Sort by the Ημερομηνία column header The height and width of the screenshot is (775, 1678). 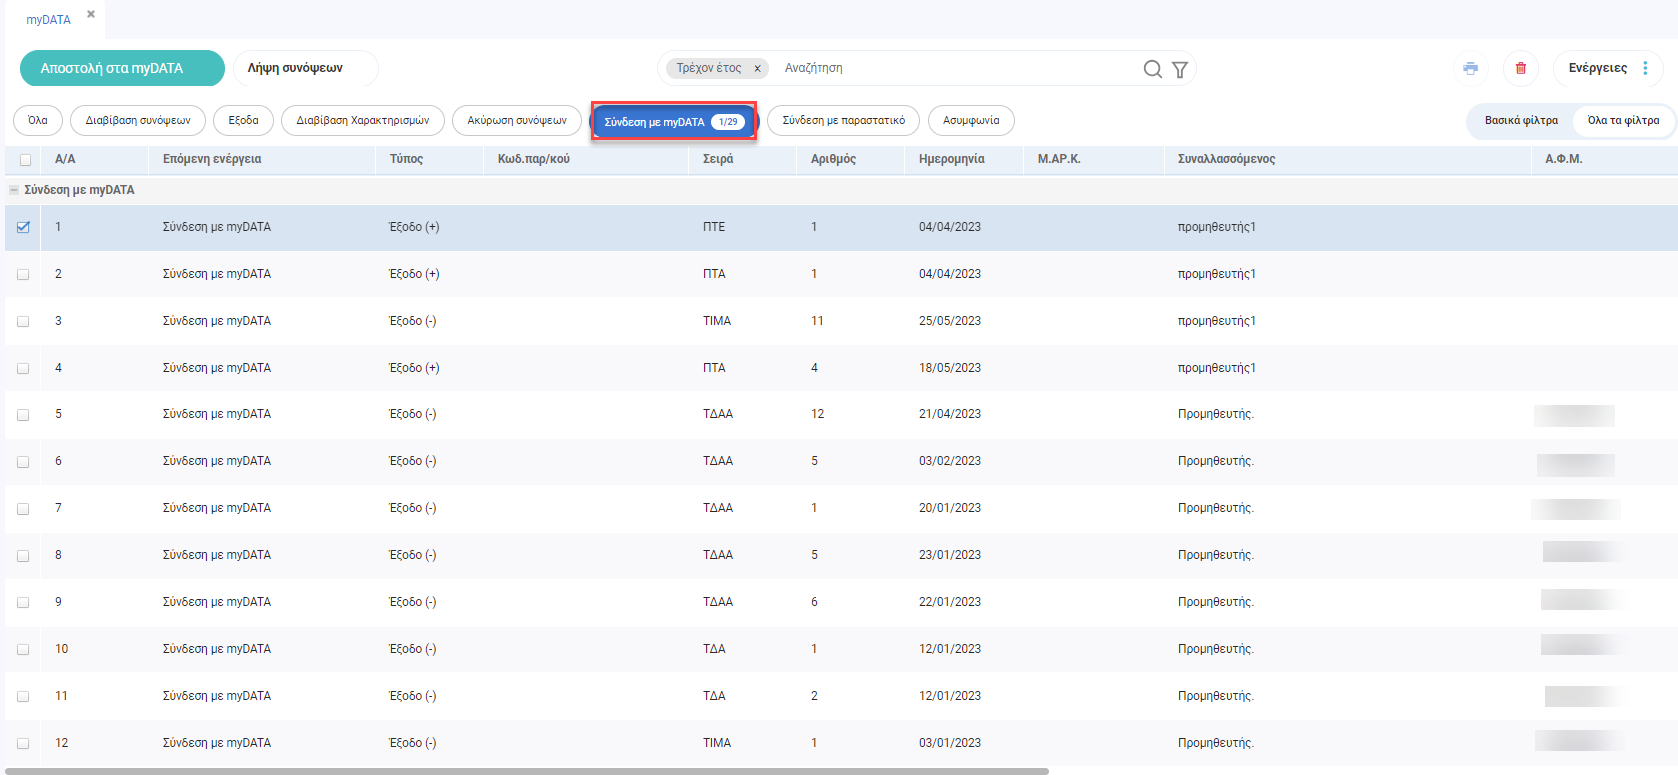click(951, 159)
